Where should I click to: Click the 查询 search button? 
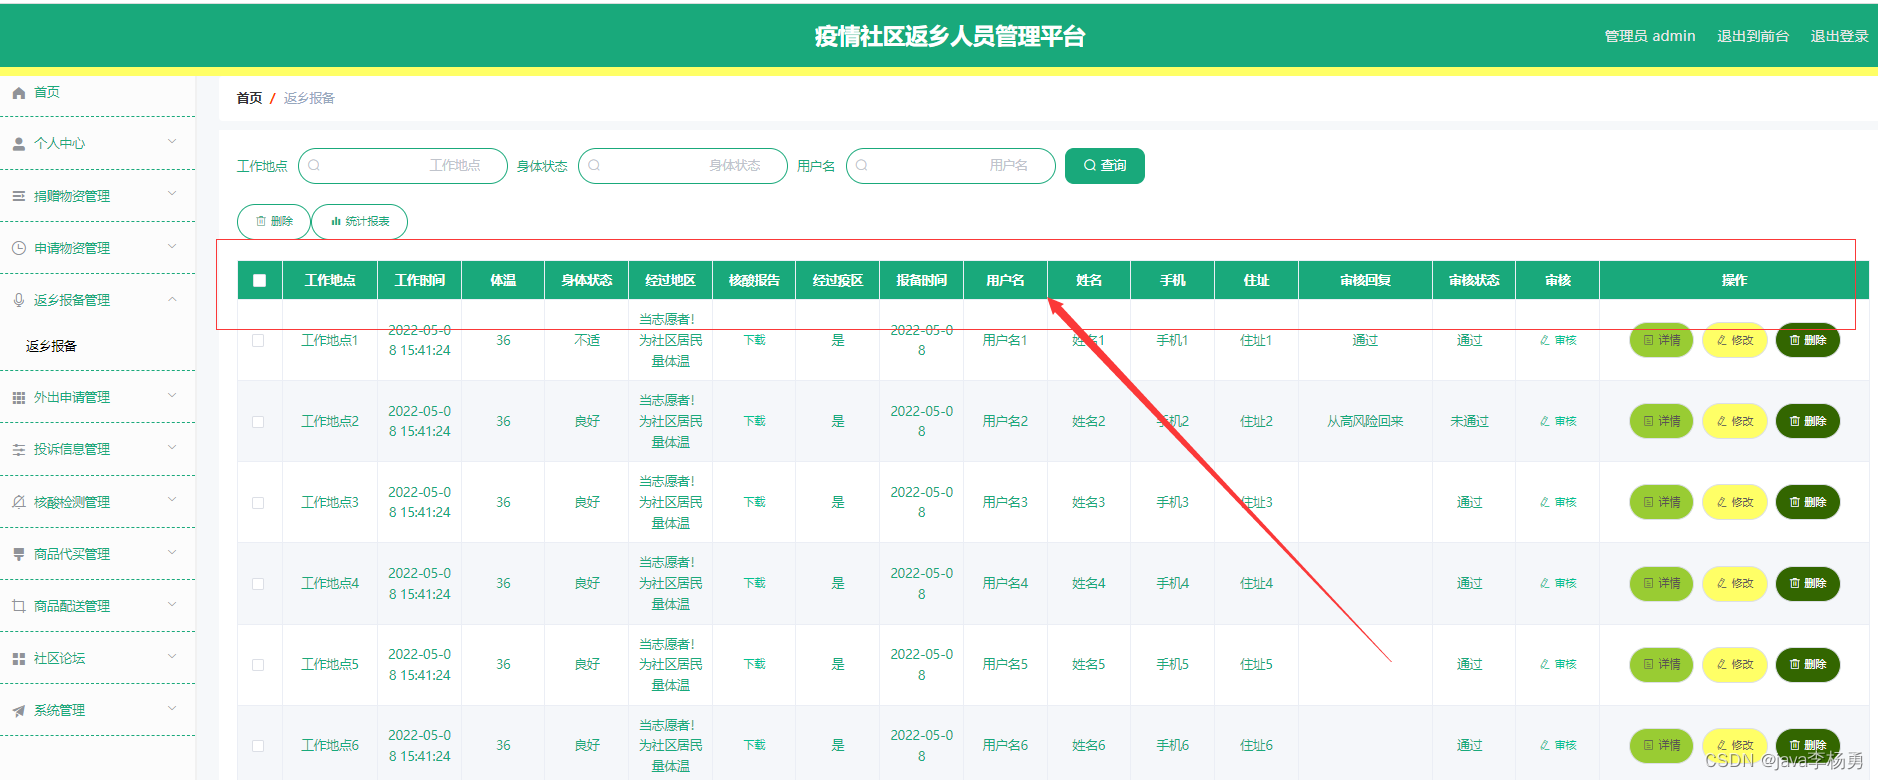tap(1105, 166)
